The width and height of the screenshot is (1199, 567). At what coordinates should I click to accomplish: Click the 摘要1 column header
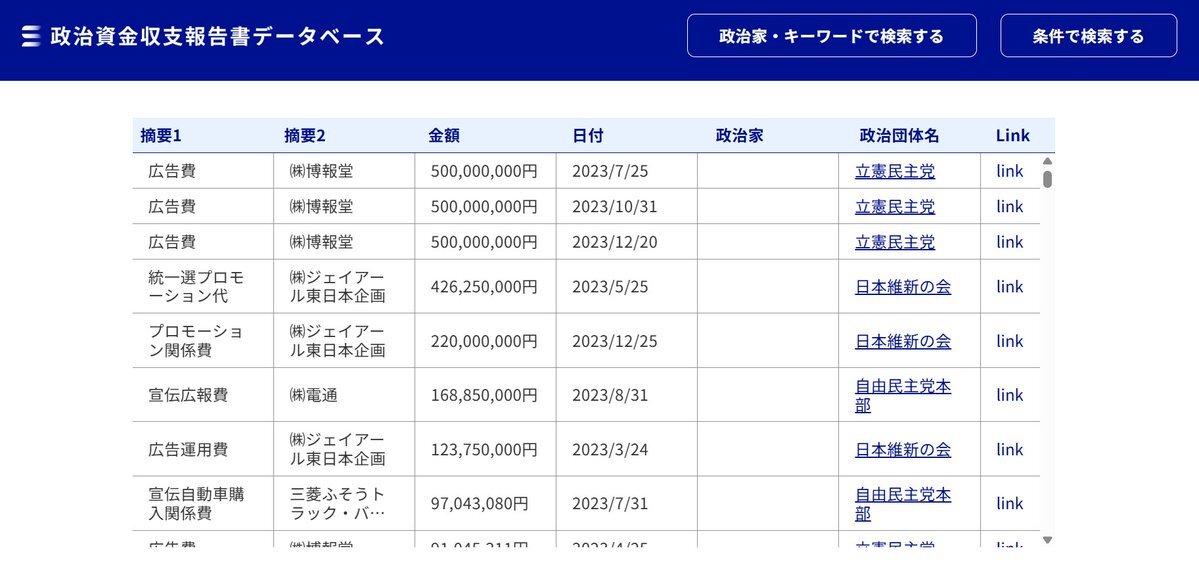pyautogui.click(x=161, y=135)
